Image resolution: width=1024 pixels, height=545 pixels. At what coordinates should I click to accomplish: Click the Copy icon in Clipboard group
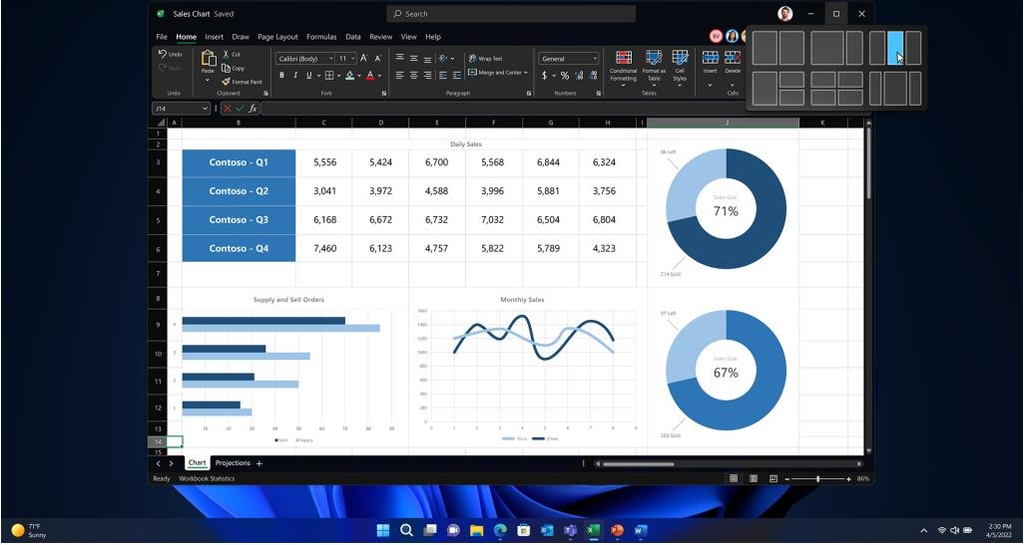[226, 68]
